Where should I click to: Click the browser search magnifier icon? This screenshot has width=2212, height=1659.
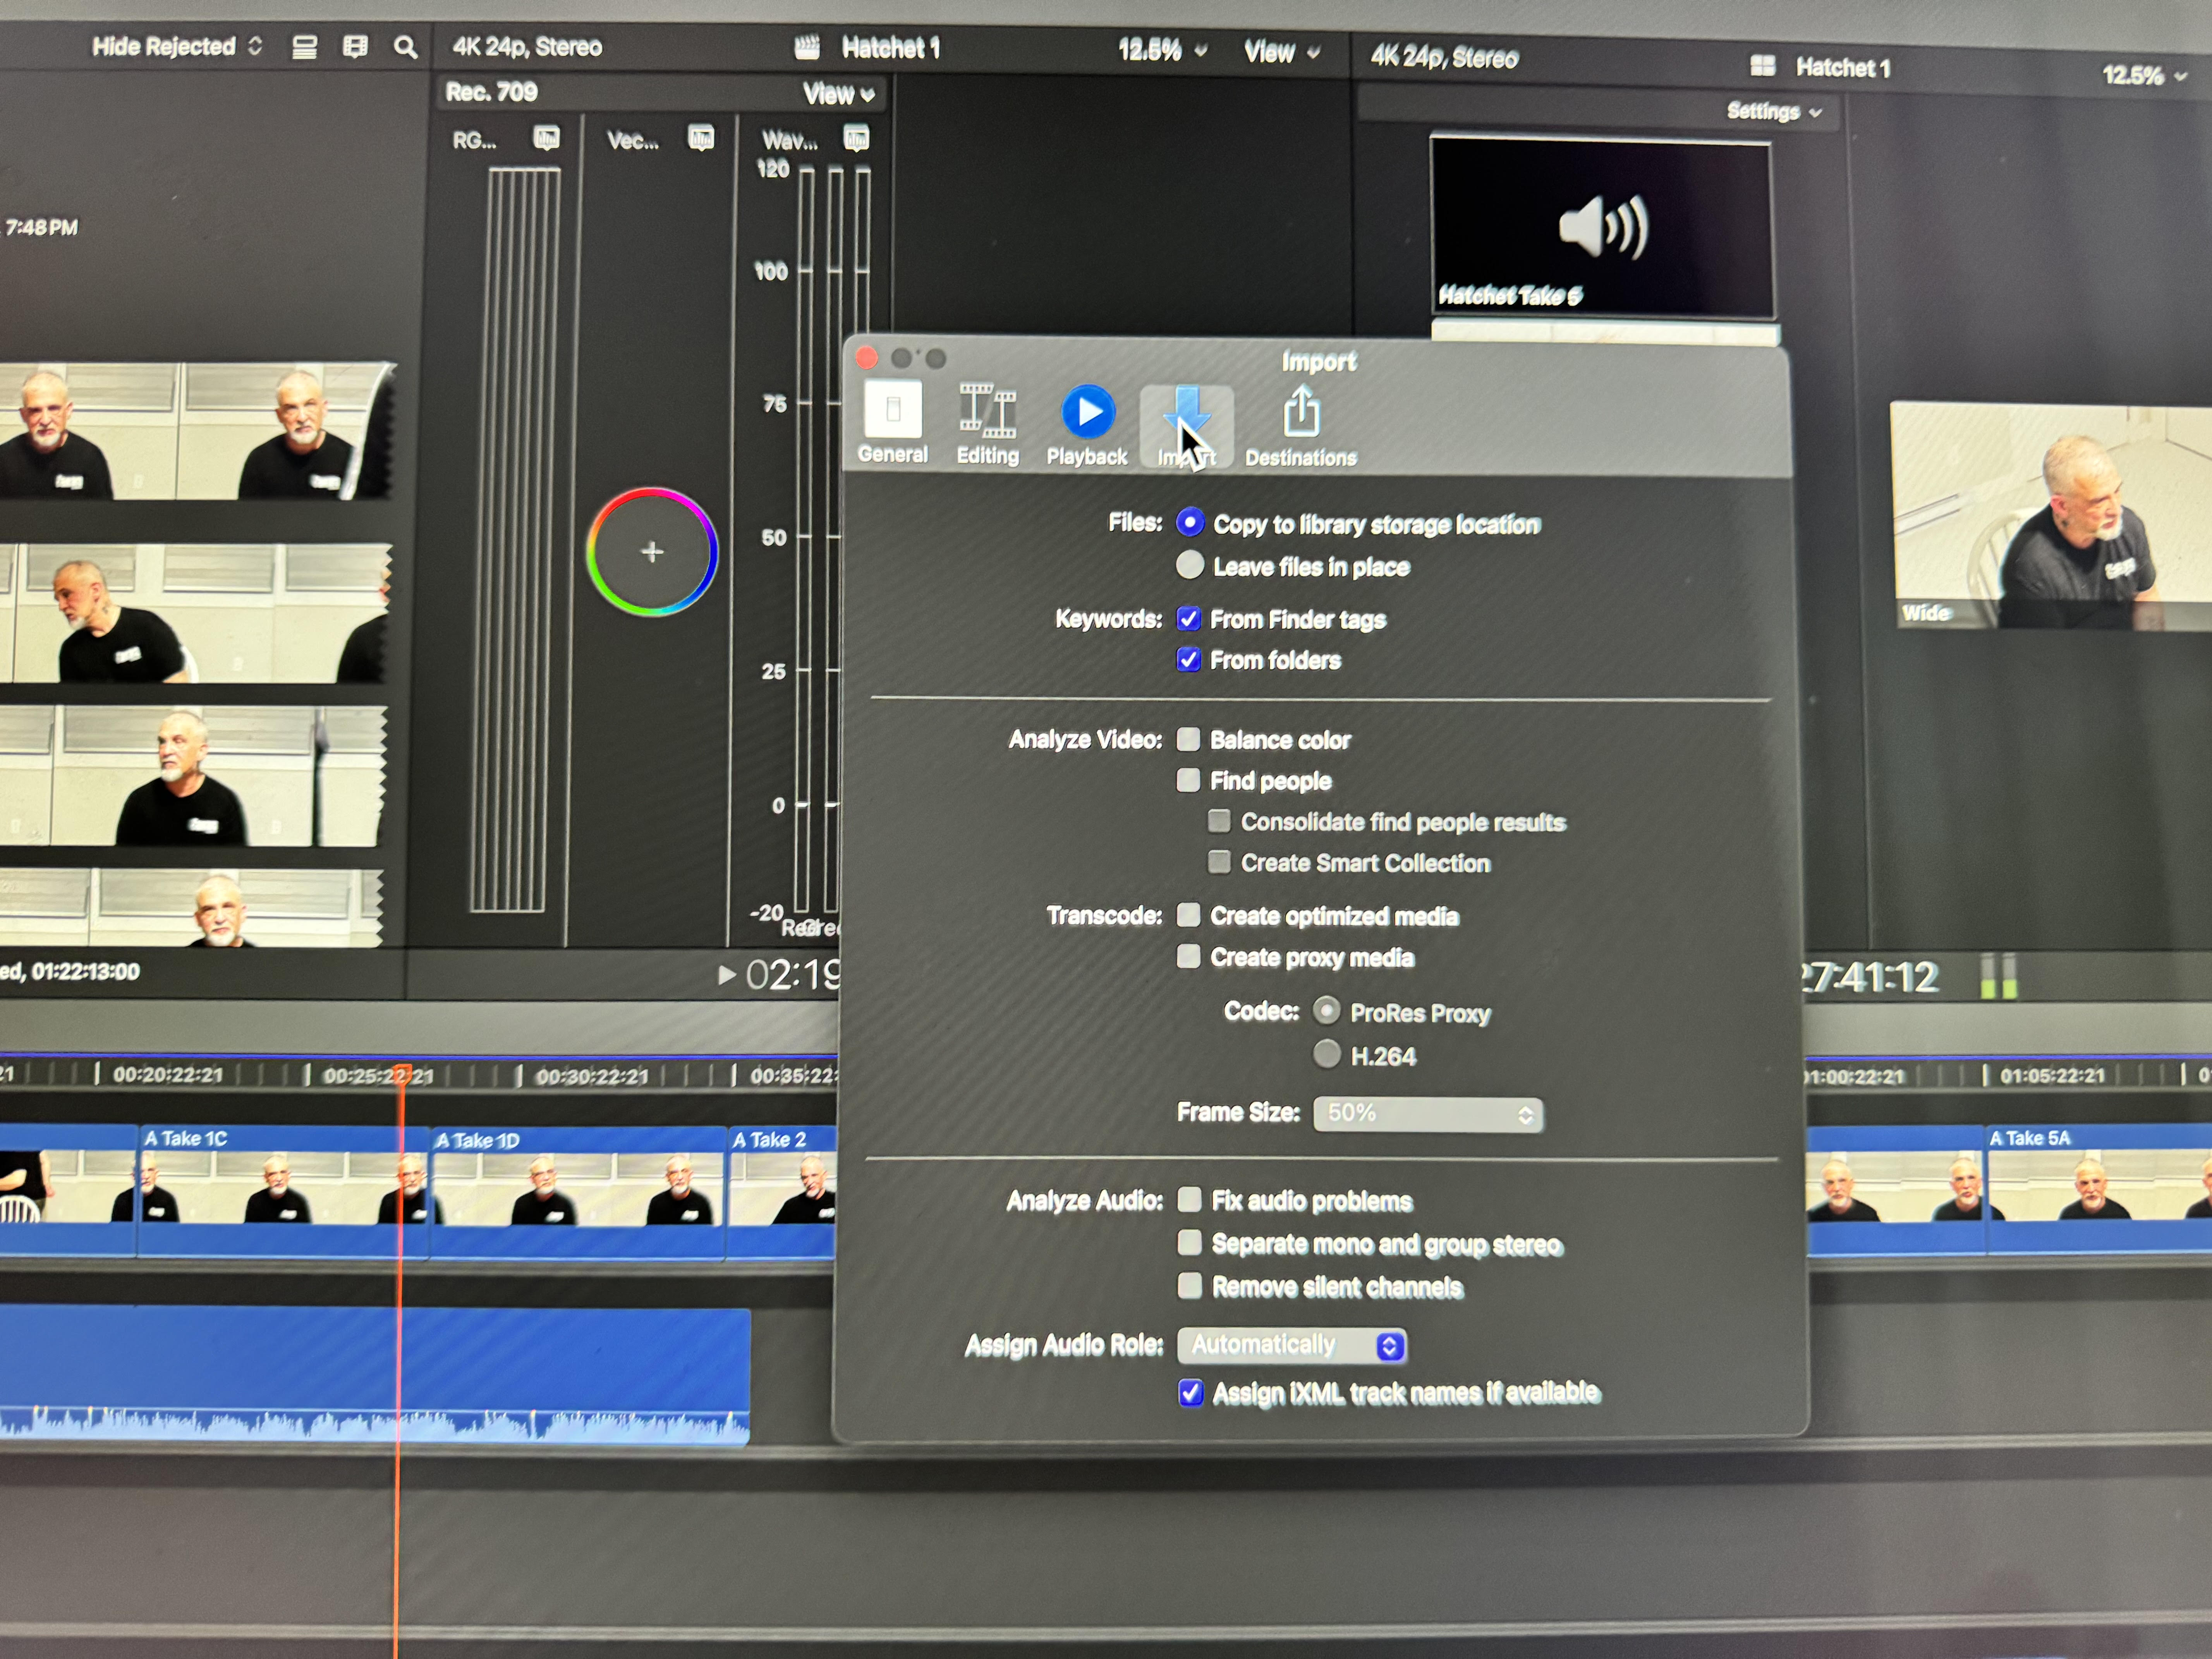click(405, 47)
